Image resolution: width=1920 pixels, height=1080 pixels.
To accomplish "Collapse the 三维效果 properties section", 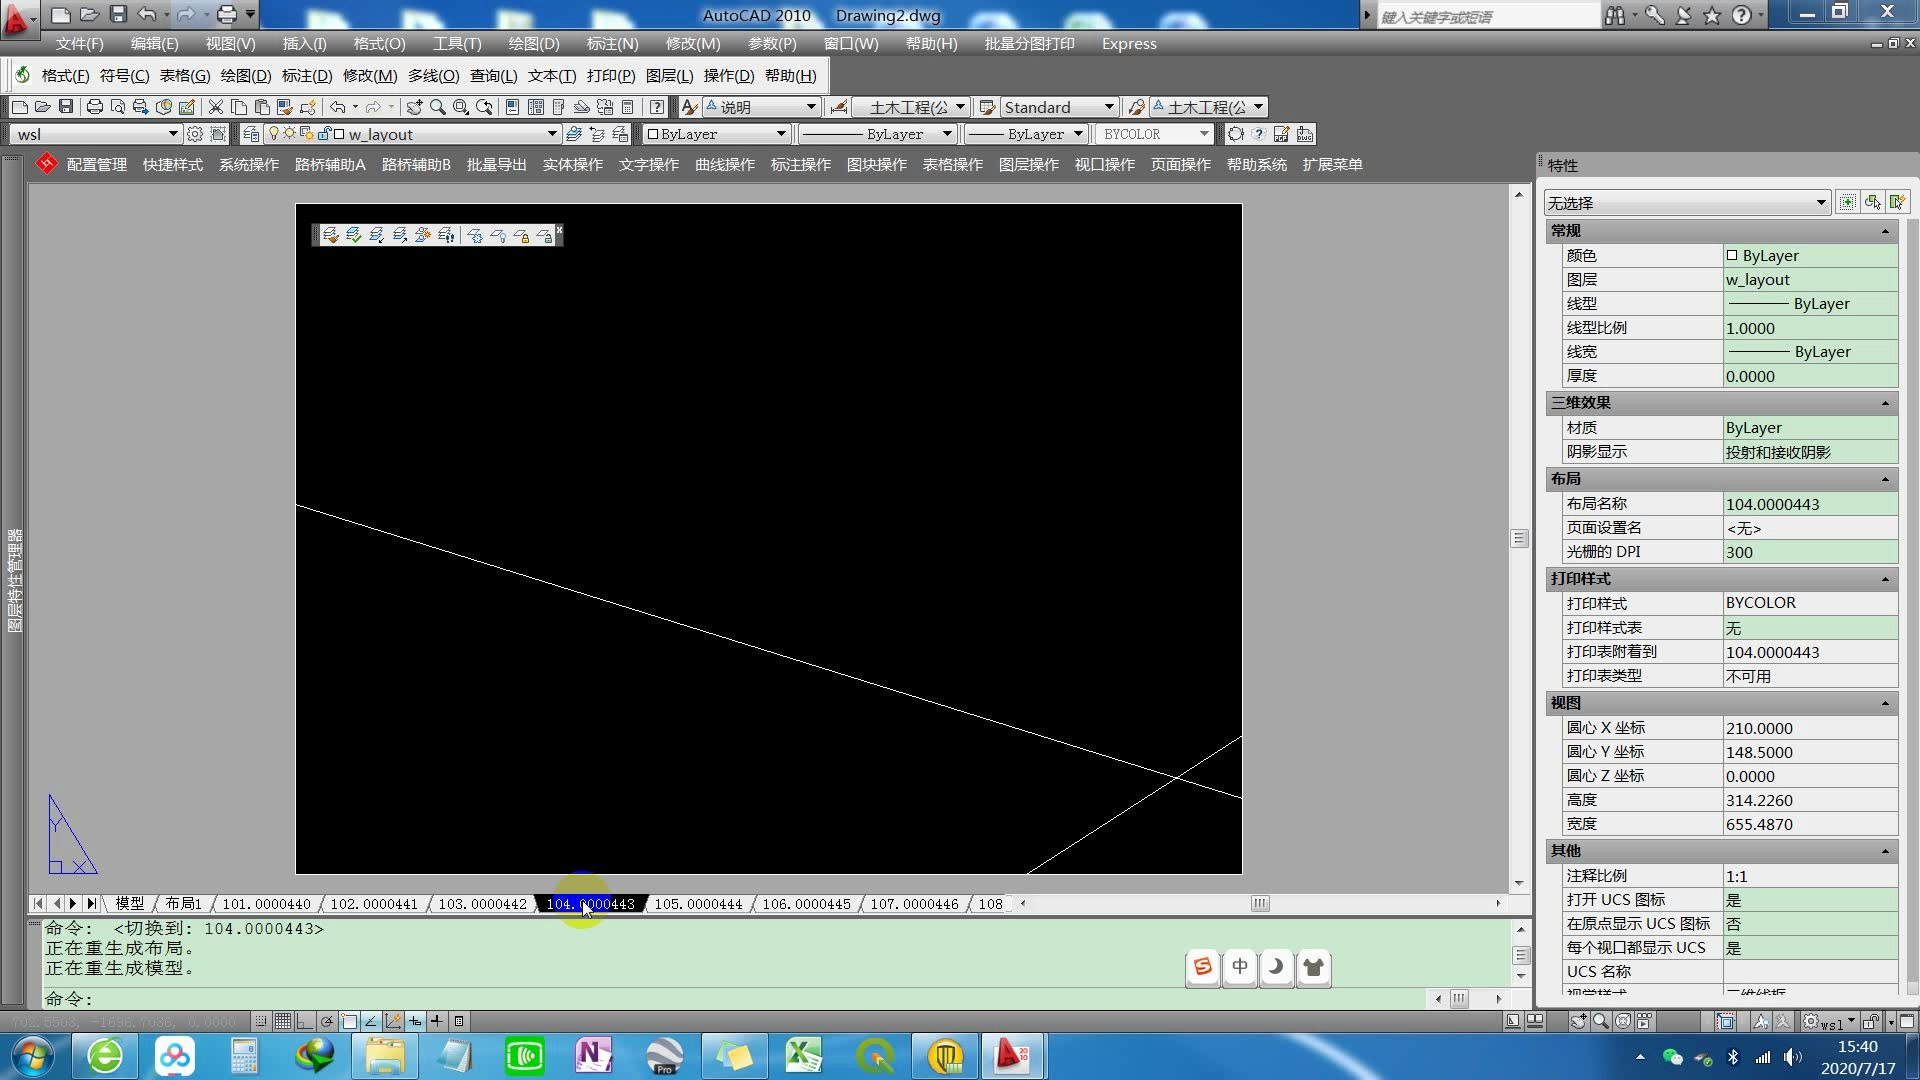I will pyautogui.click(x=1885, y=403).
